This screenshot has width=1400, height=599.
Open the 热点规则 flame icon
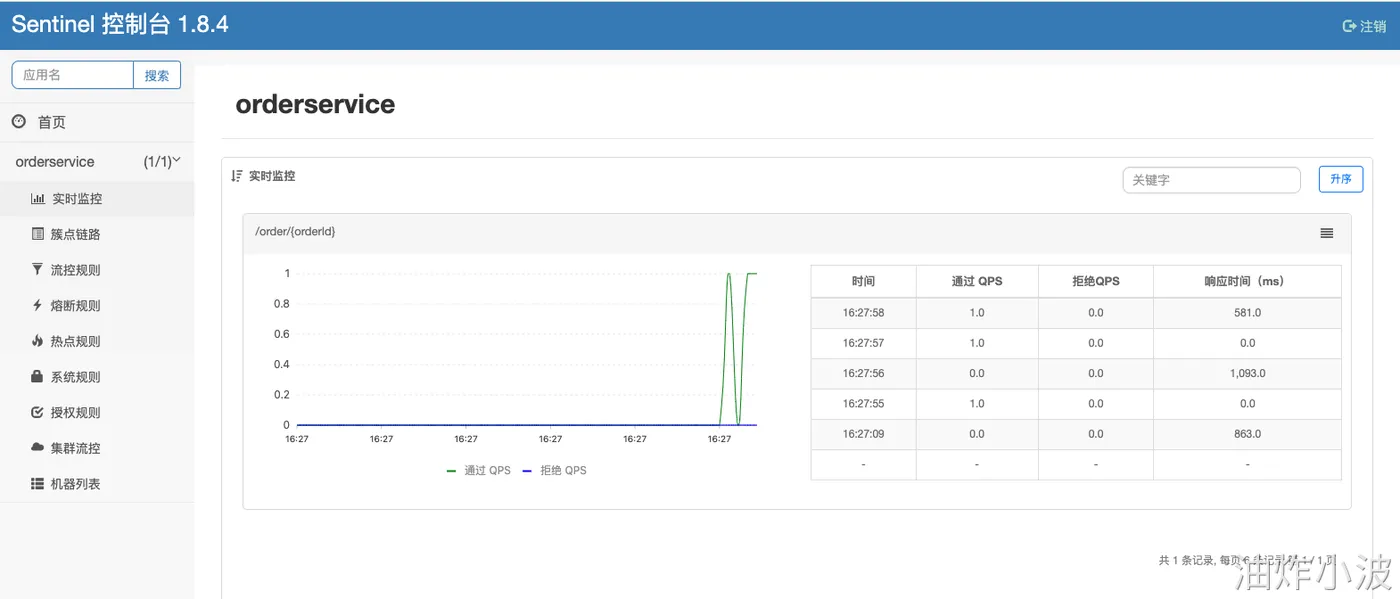pyautogui.click(x=38, y=341)
